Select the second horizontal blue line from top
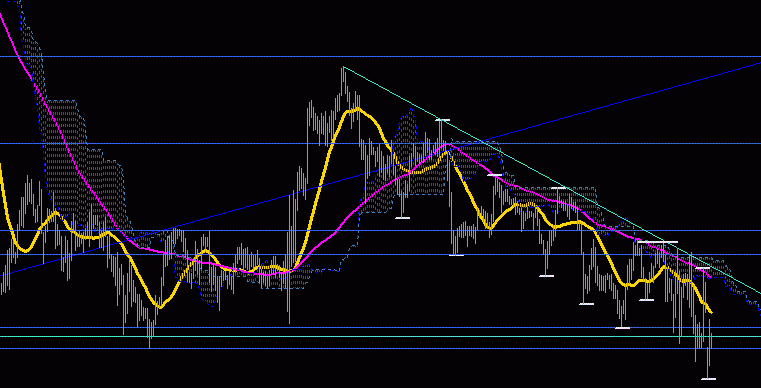This screenshot has width=761, height=388. point(380,143)
